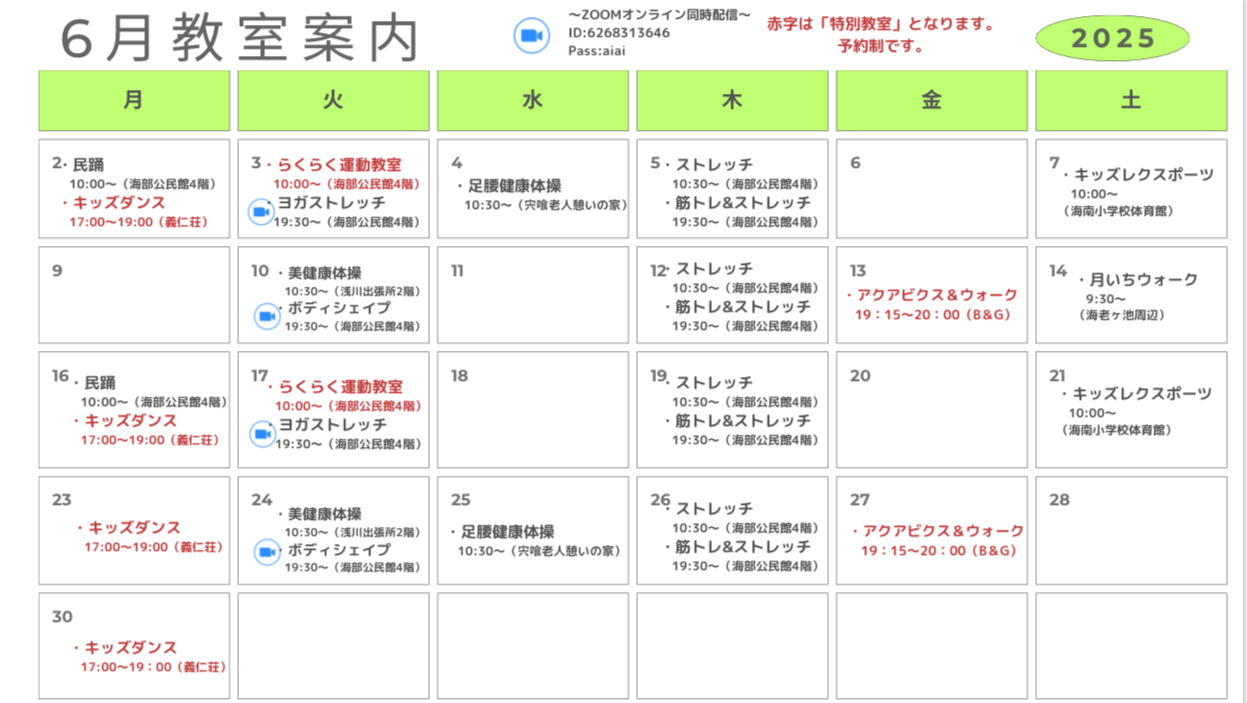1247x703 pixels.
Task: Open the red らくらく運動教室 entry on June 3
Action: click(x=339, y=164)
